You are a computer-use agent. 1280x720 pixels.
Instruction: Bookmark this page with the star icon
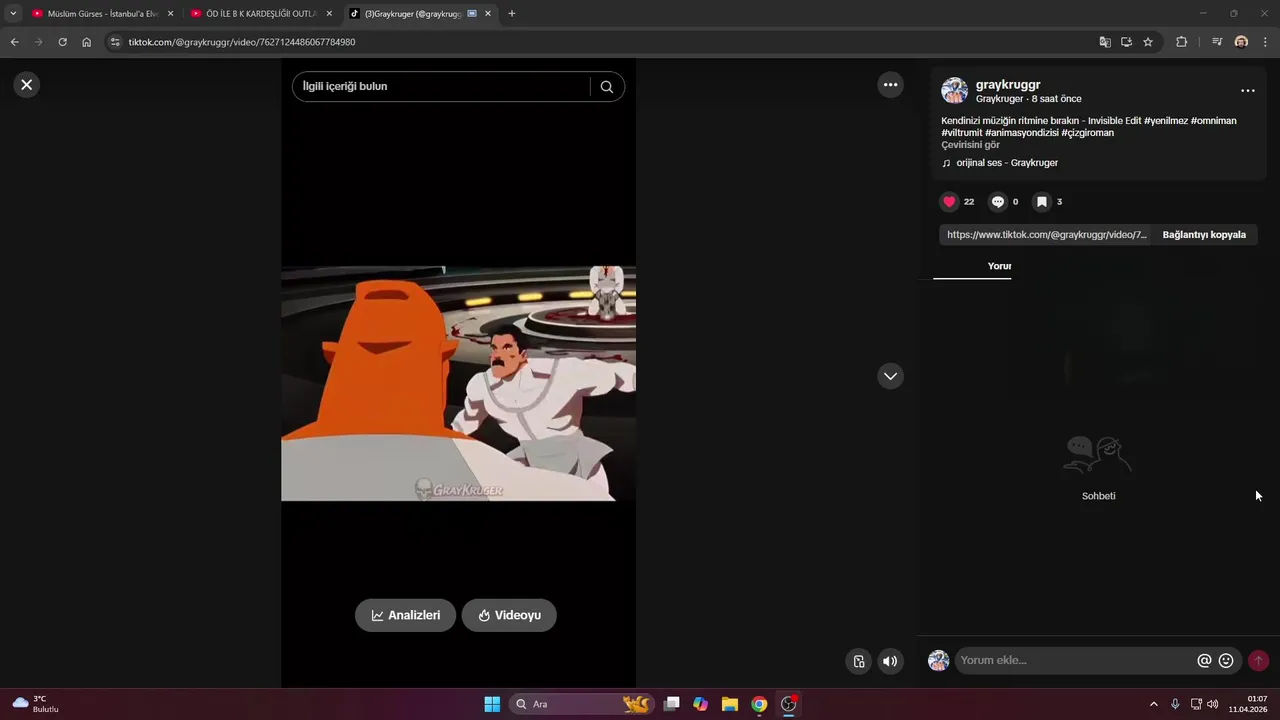point(1148,42)
